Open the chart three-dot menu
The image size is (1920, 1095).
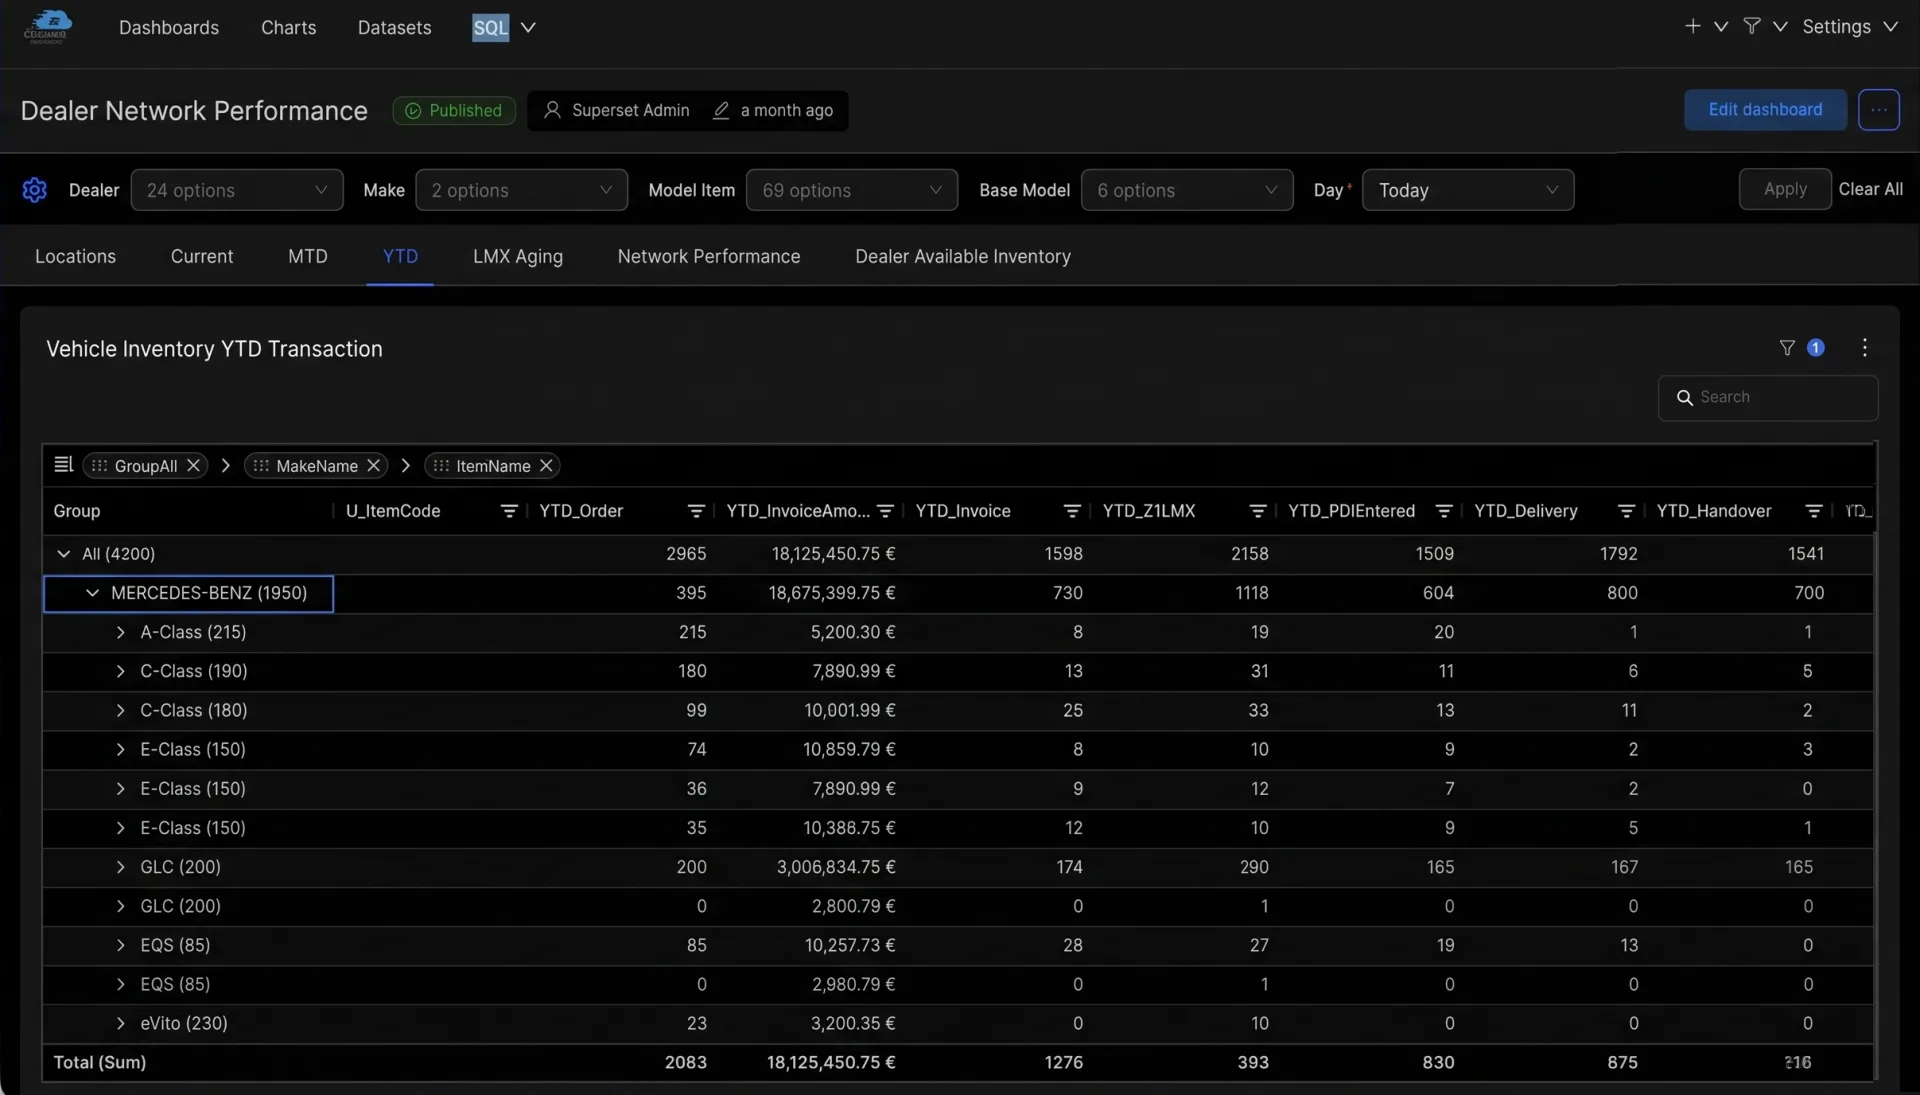[1864, 348]
